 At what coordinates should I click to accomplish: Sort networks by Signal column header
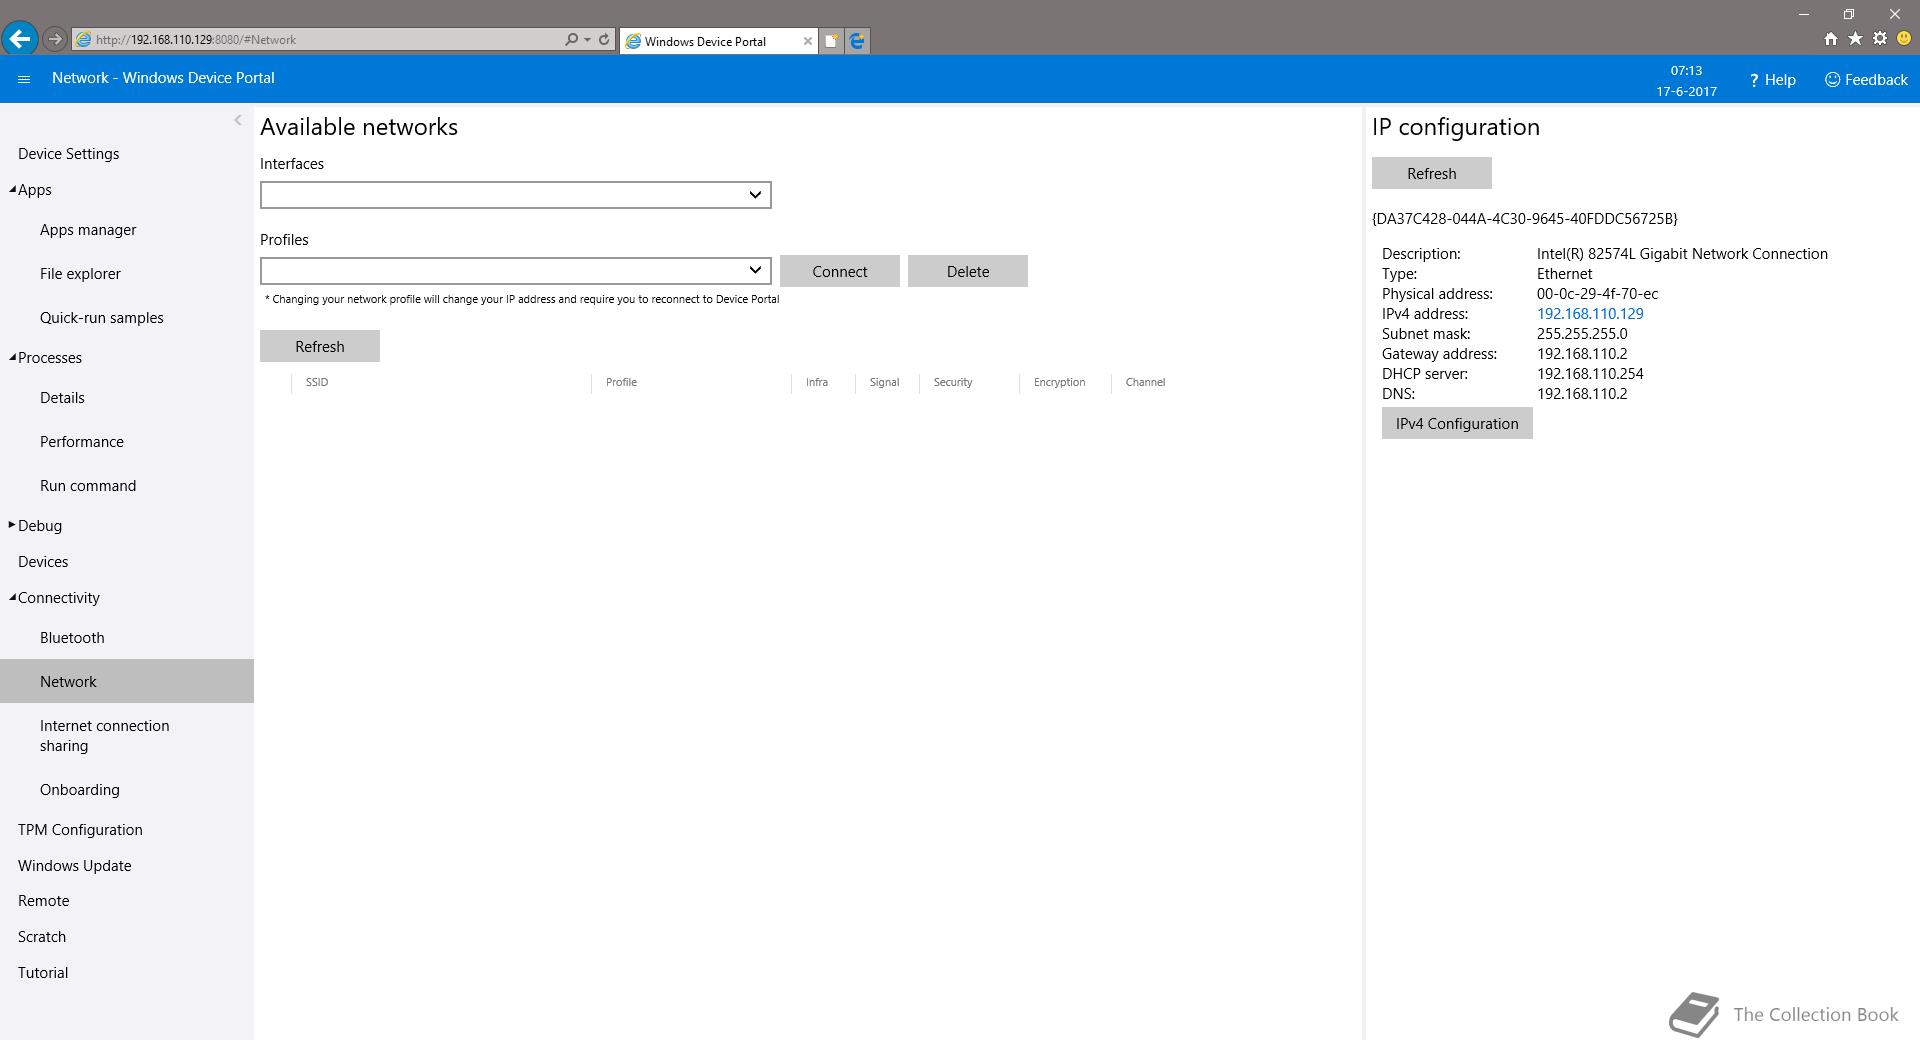(884, 382)
